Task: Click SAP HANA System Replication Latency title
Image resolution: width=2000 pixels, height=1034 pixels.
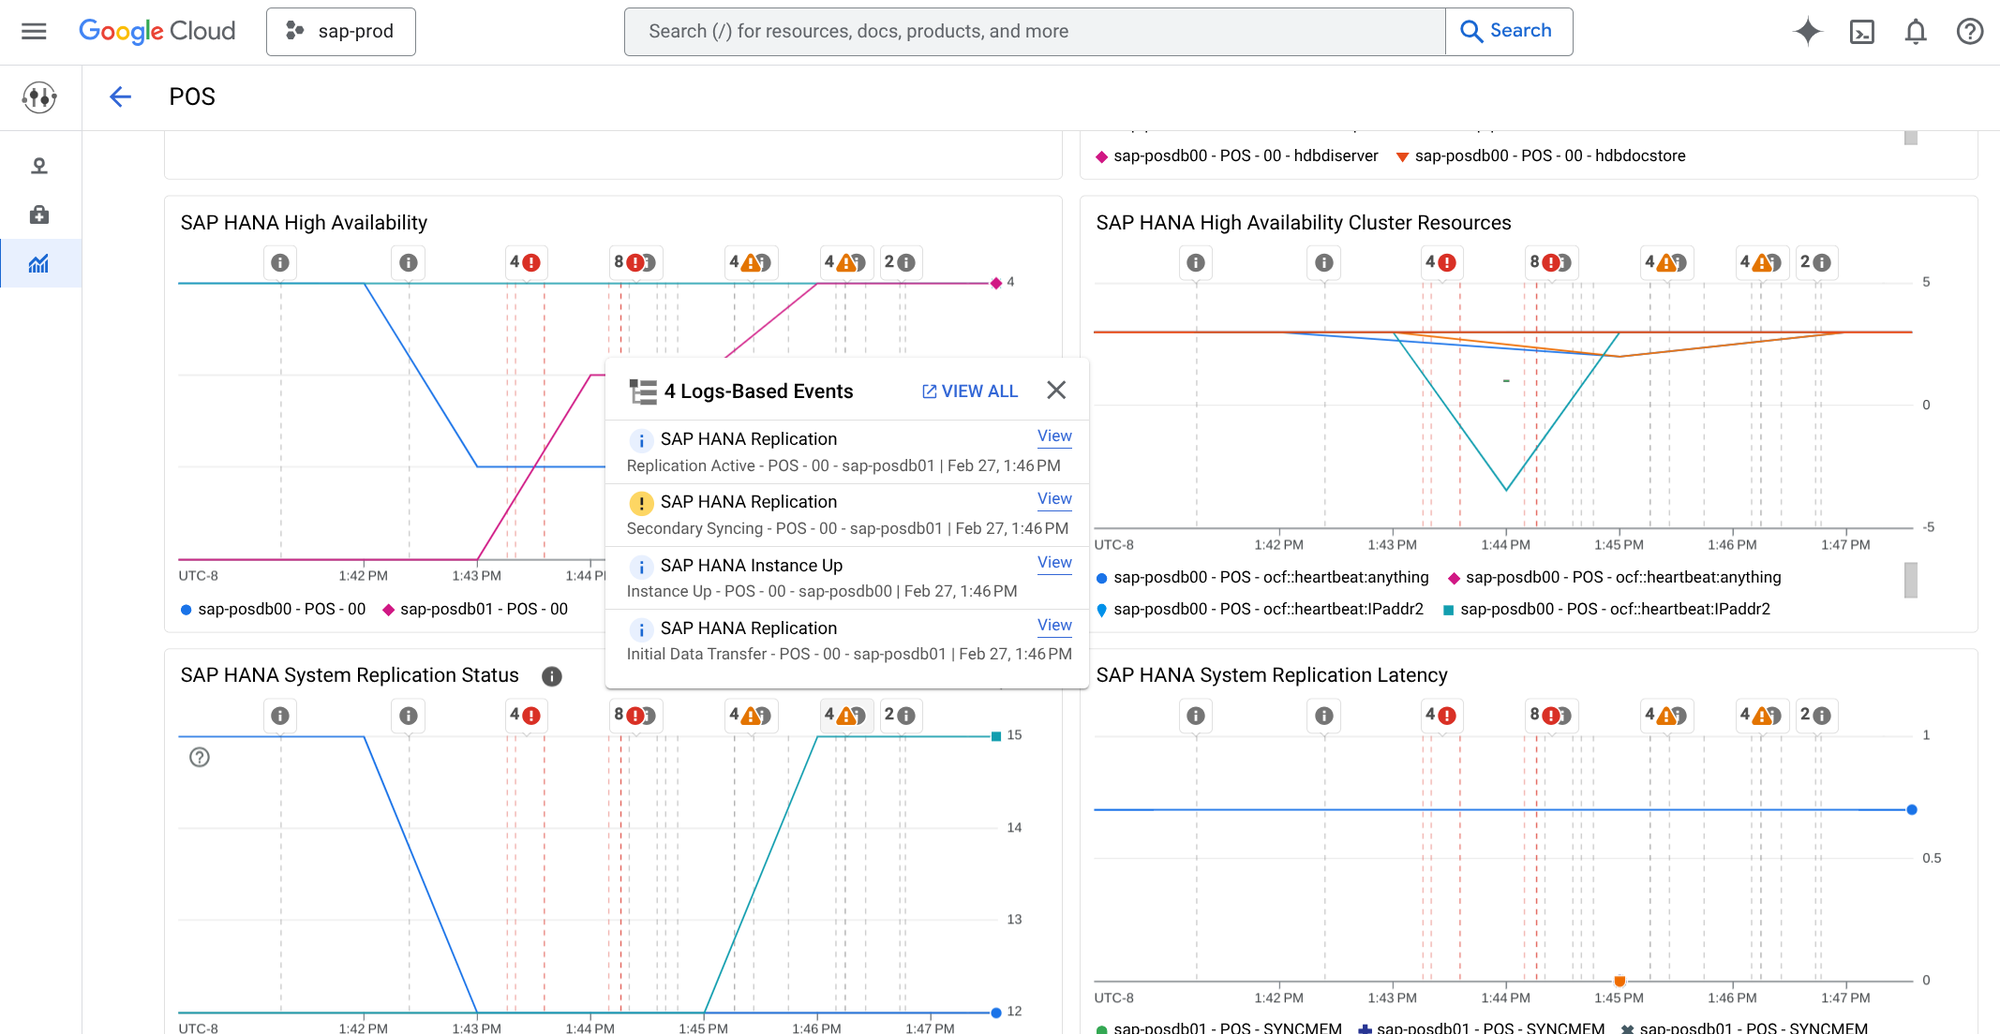Action: (x=1272, y=676)
